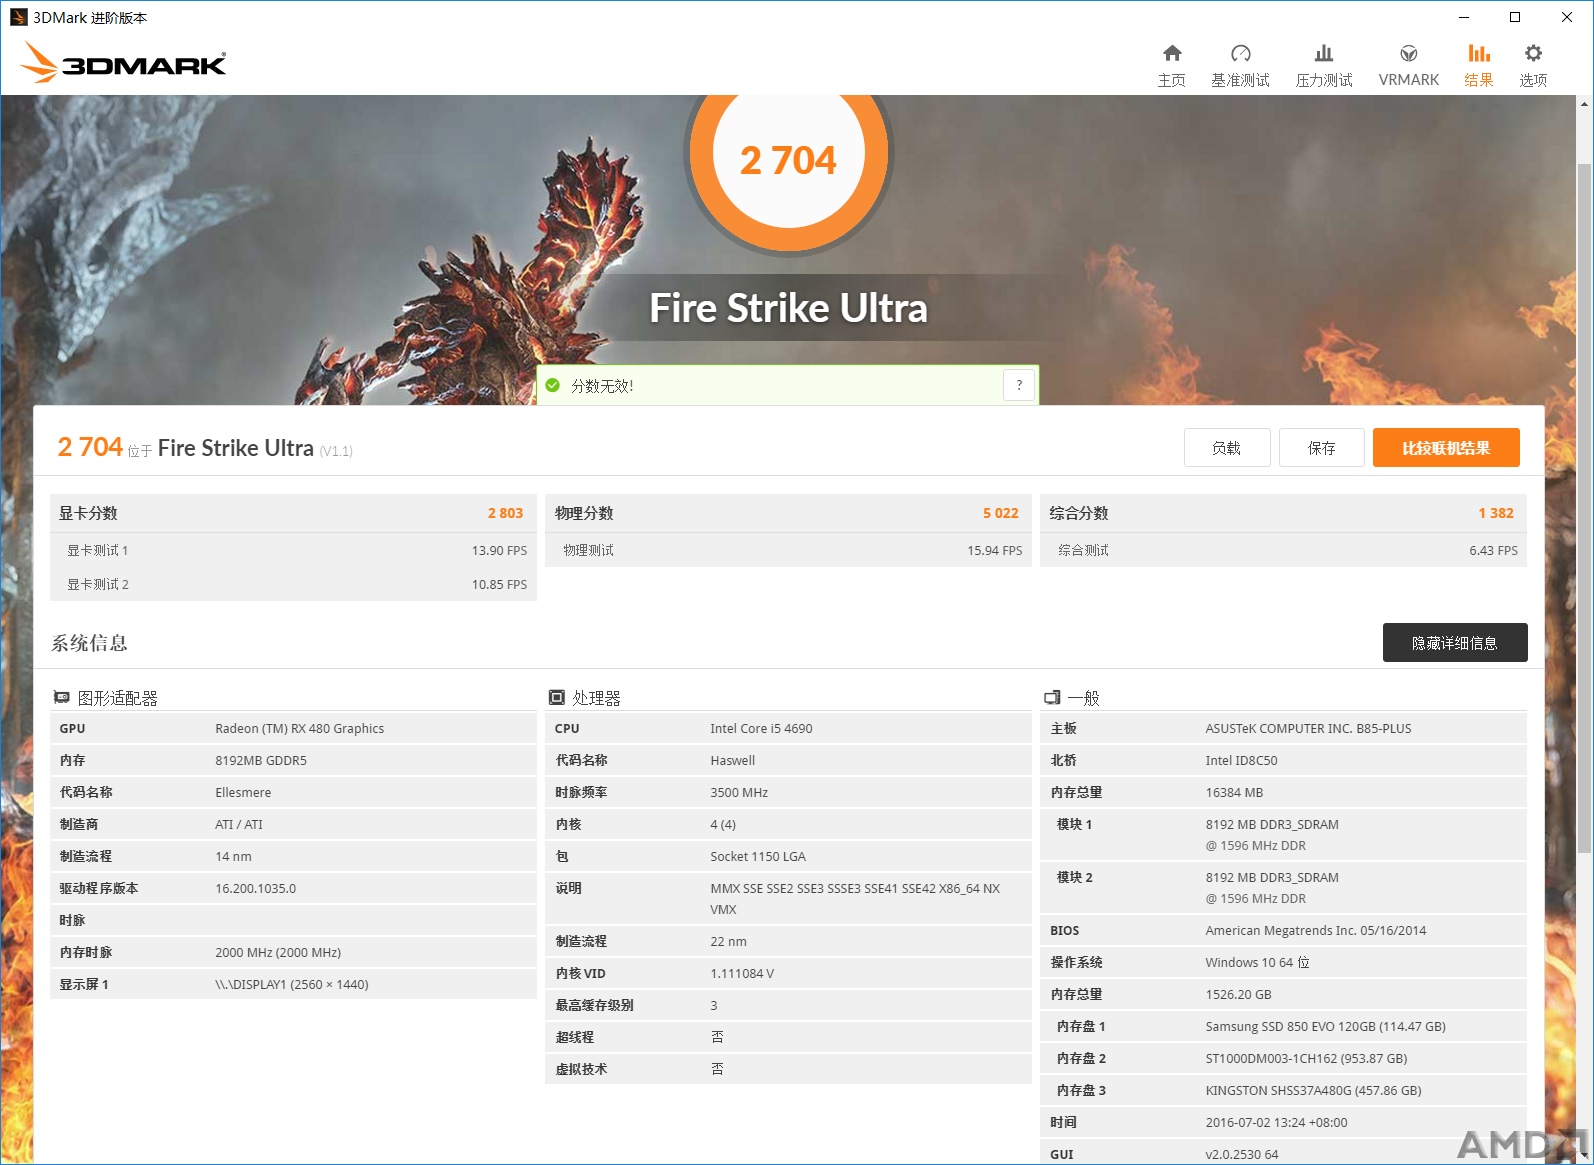Click the 负载 (Load) button
The height and width of the screenshot is (1165, 1594).
1227,448
